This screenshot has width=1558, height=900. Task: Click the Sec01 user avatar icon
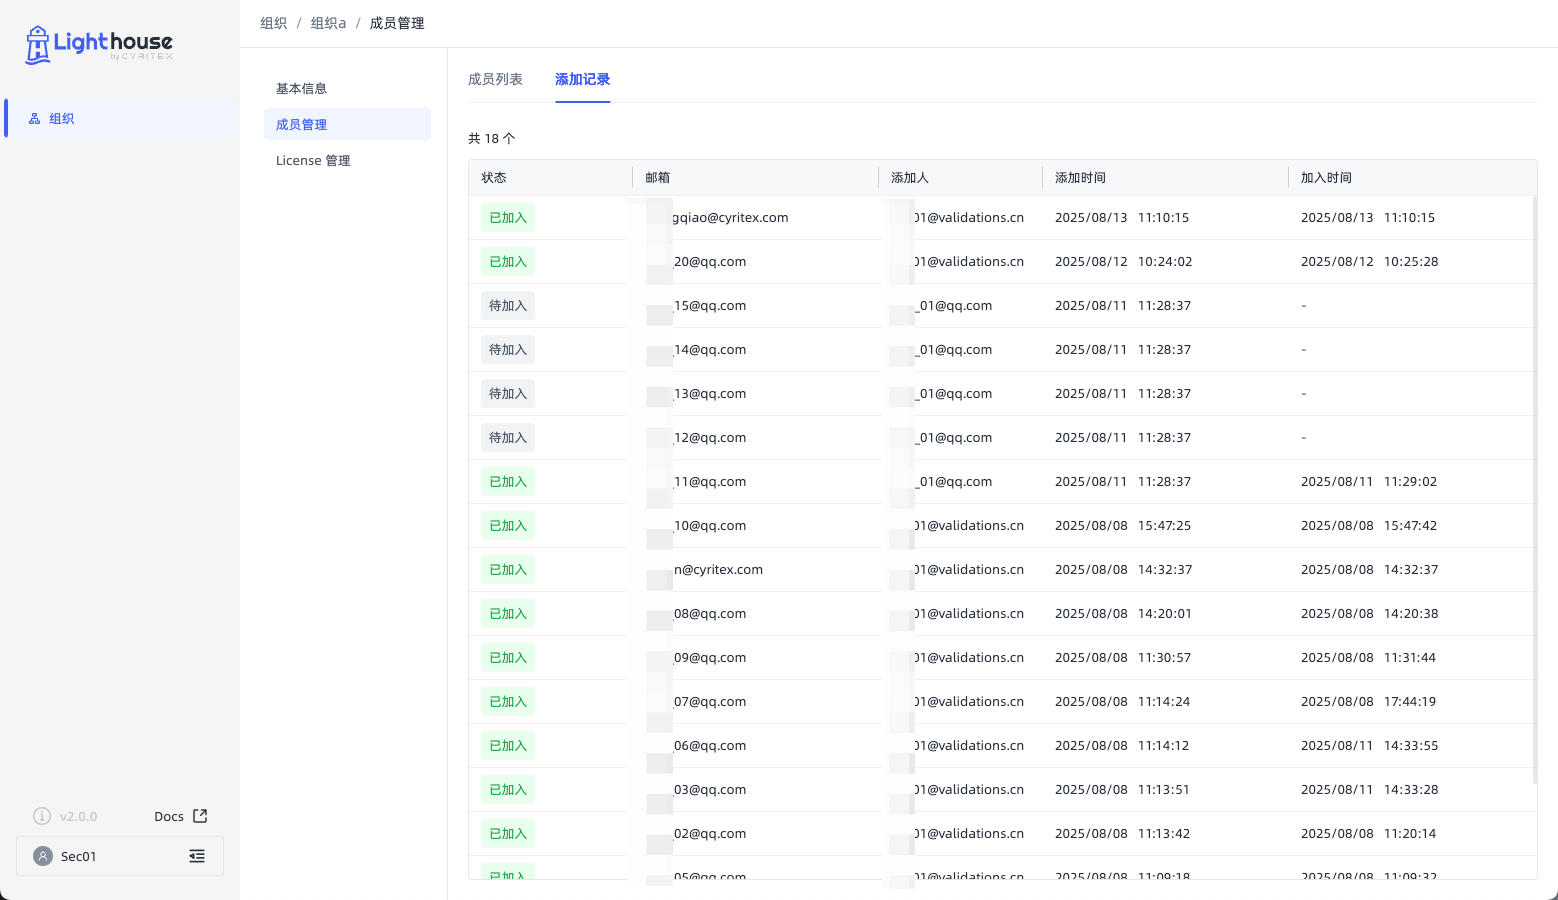pos(43,856)
